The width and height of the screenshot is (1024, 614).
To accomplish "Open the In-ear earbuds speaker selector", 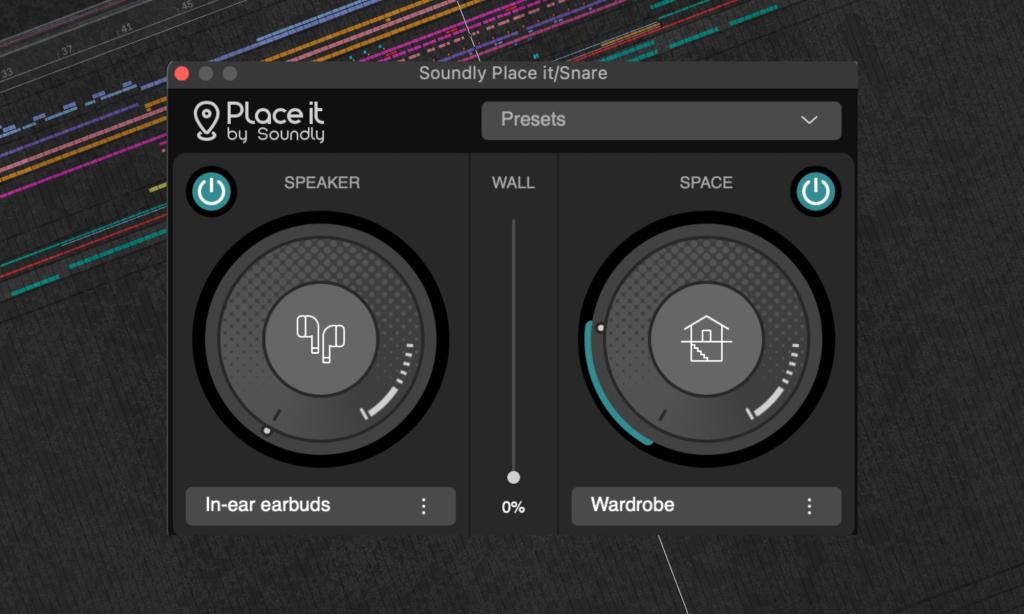I will coord(300,506).
